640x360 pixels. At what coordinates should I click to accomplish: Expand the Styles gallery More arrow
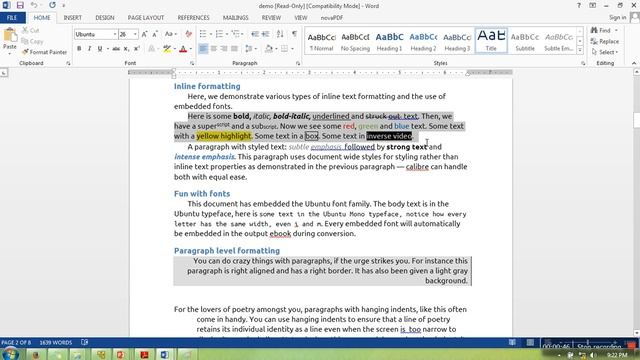pyautogui.click(x=580, y=50)
